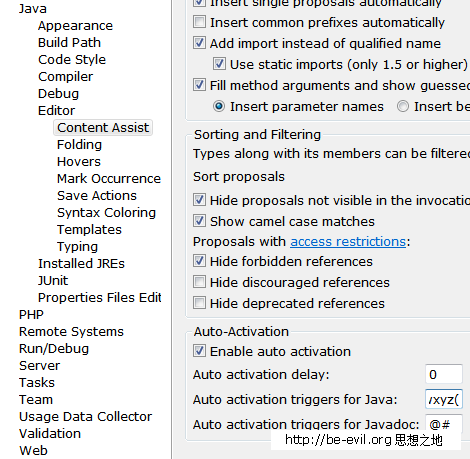Enable Hide discouraged references
The width and height of the screenshot is (470, 459).
[199, 282]
